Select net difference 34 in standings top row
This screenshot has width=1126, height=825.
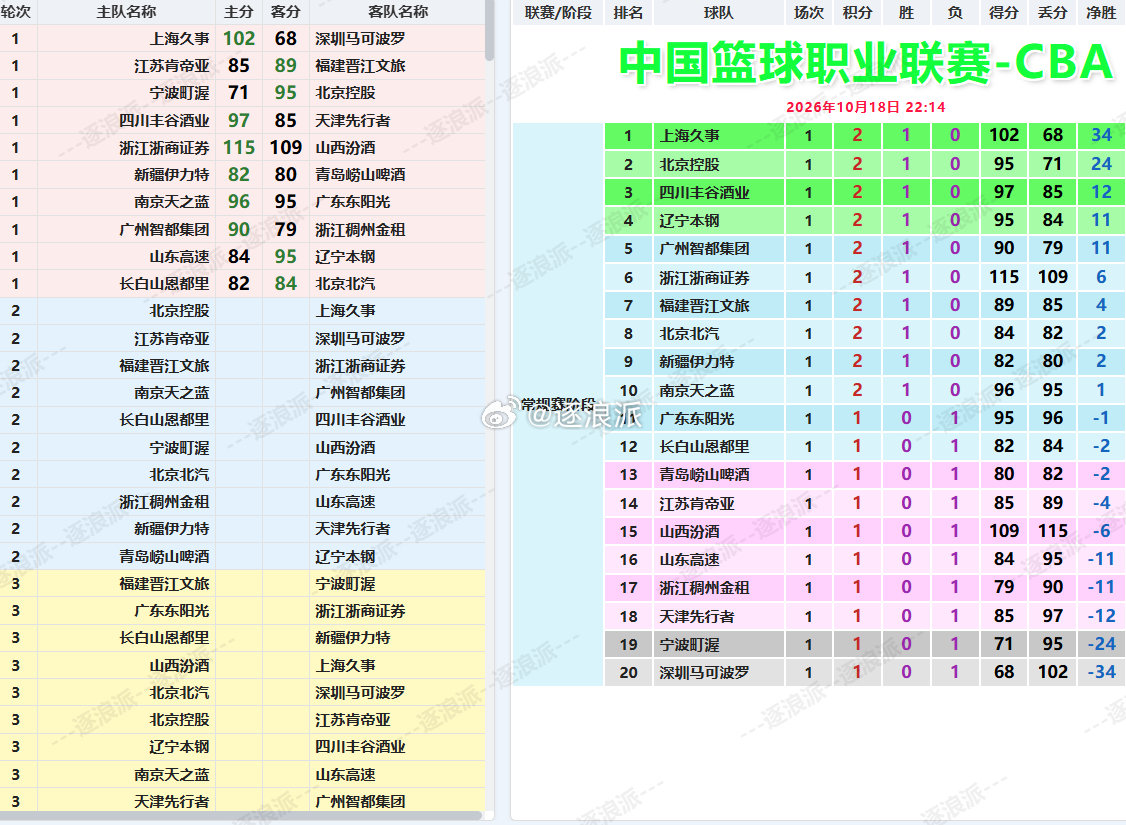coord(1102,135)
